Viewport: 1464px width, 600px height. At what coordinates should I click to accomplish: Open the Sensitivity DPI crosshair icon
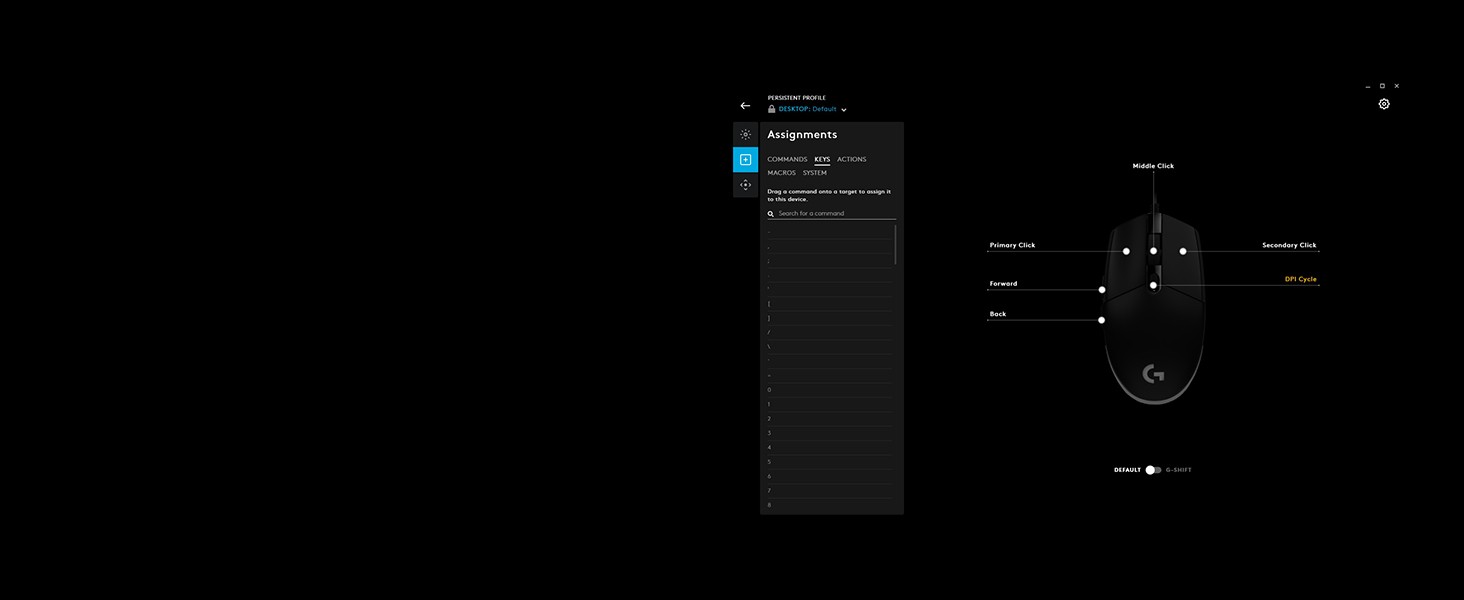[x=745, y=185]
